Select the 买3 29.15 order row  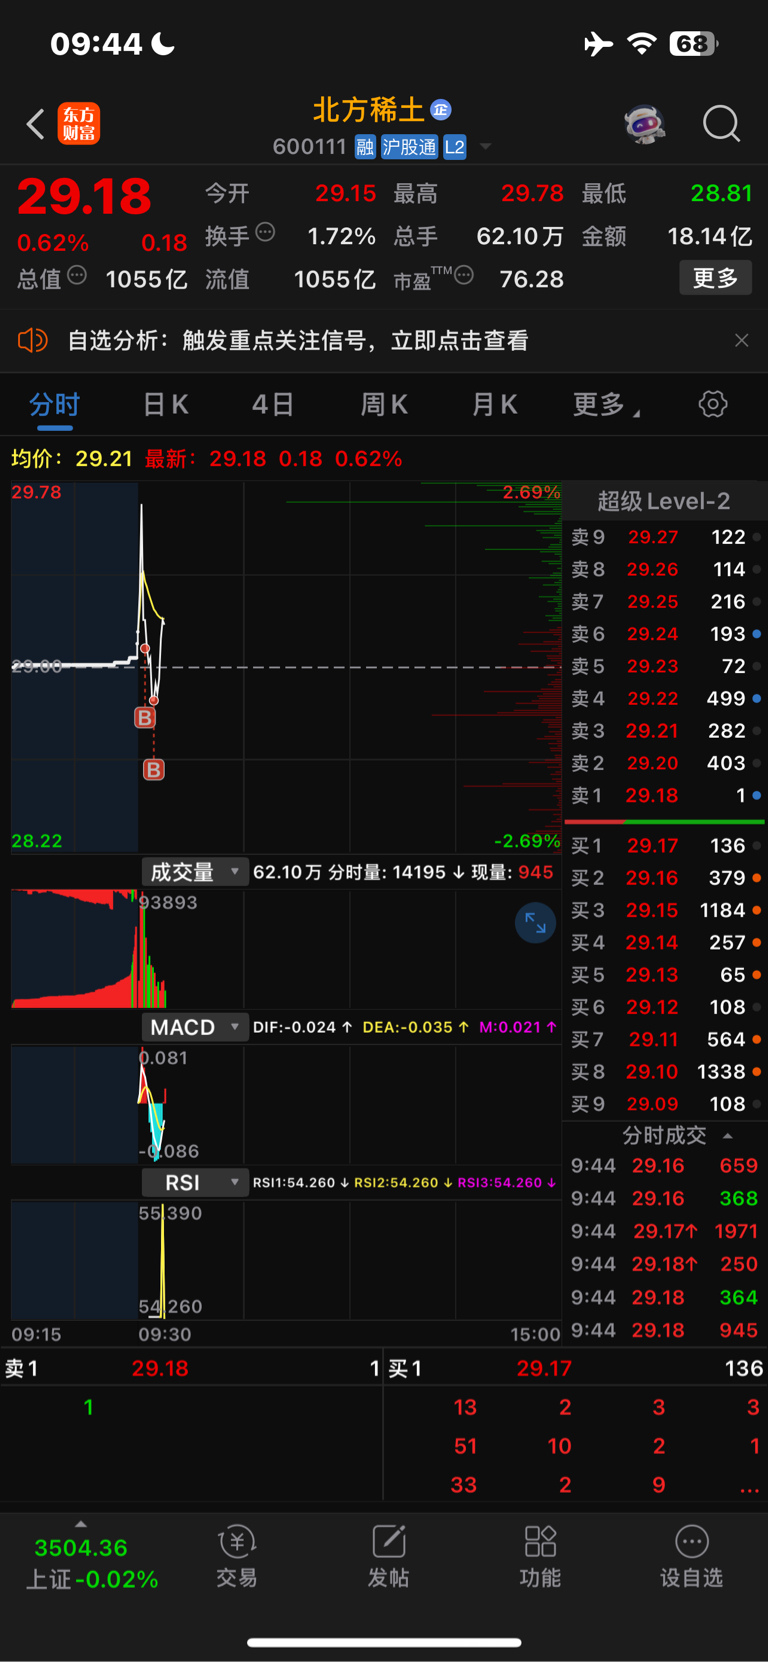pos(665,910)
